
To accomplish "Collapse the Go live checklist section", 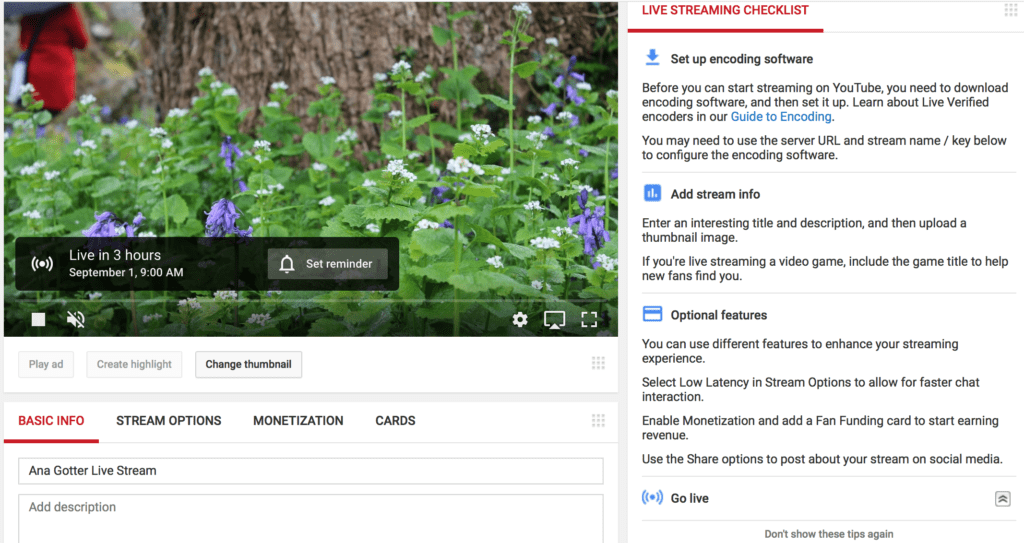I will (x=1002, y=498).
